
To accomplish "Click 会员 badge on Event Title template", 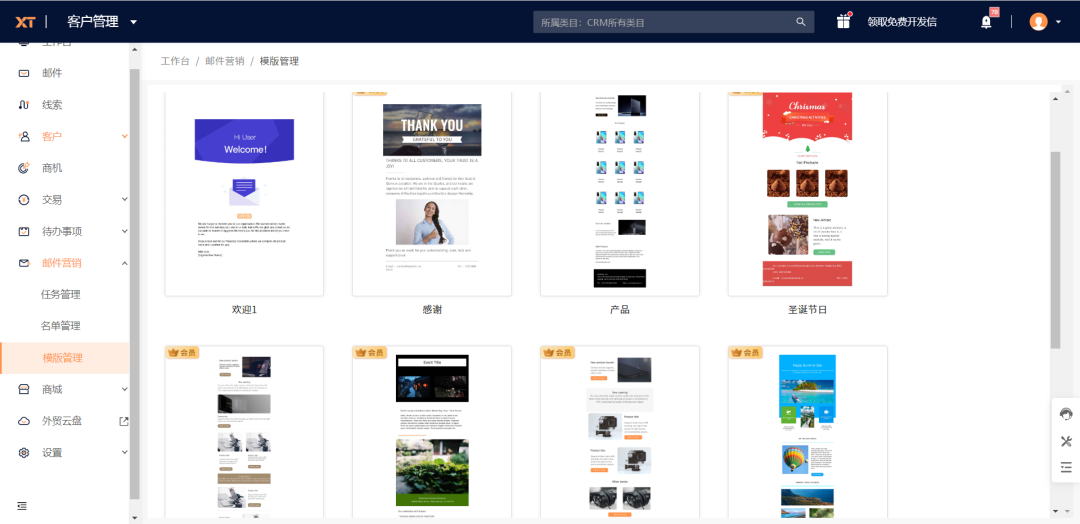I will click(x=369, y=353).
